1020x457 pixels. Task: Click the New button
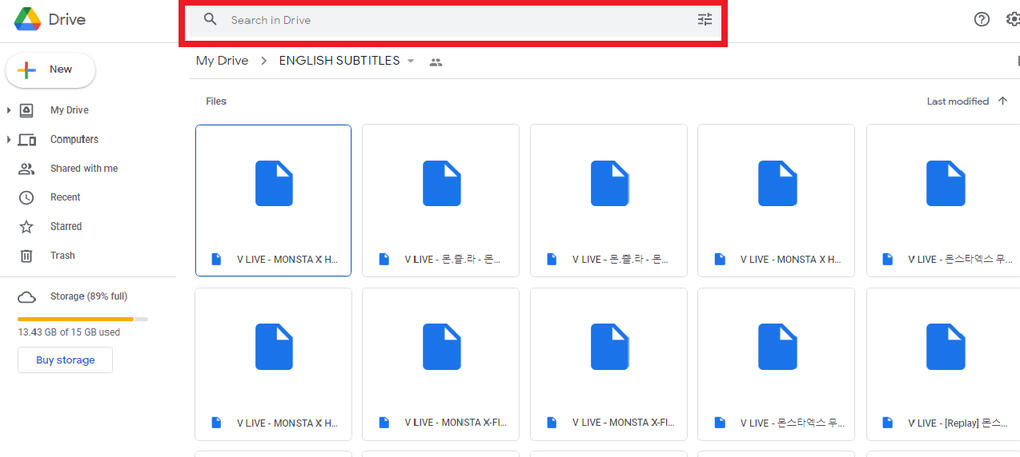(51, 70)
